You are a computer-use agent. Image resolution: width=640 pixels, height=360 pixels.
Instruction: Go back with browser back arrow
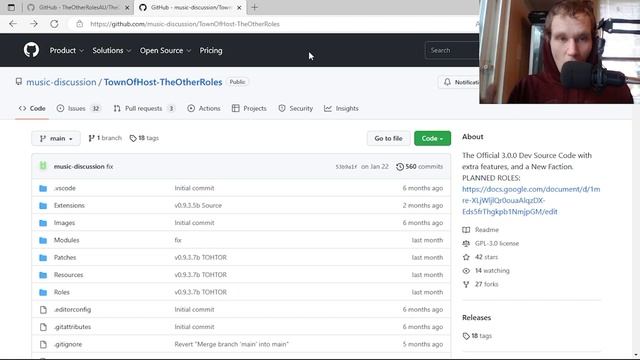pyautogui.click(x=13, y=24)
